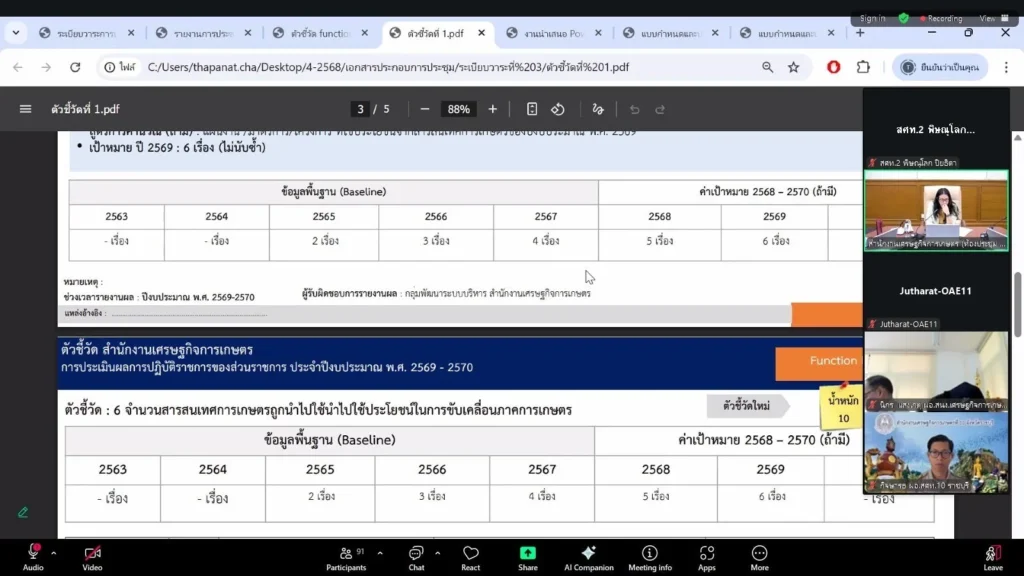
Task: Start screen sharing with Share button
Action: tap(527, 555)
